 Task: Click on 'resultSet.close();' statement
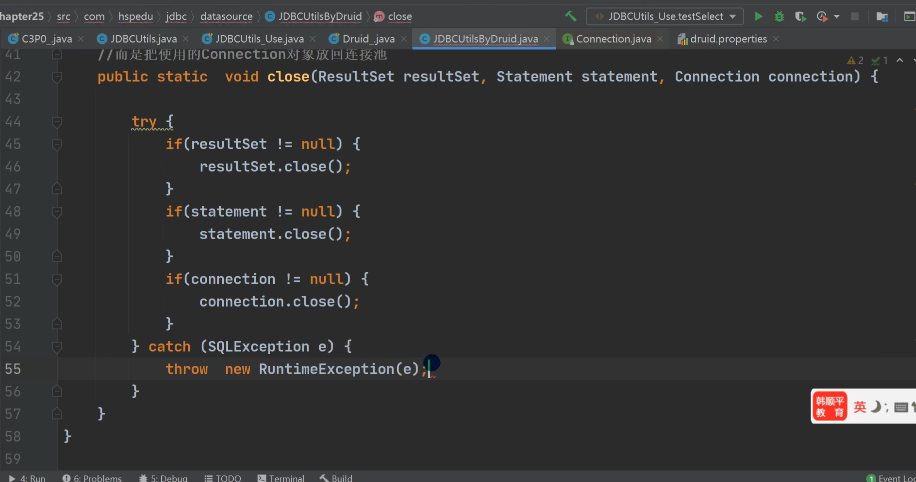pyautogui.click(x=275, y=167)
